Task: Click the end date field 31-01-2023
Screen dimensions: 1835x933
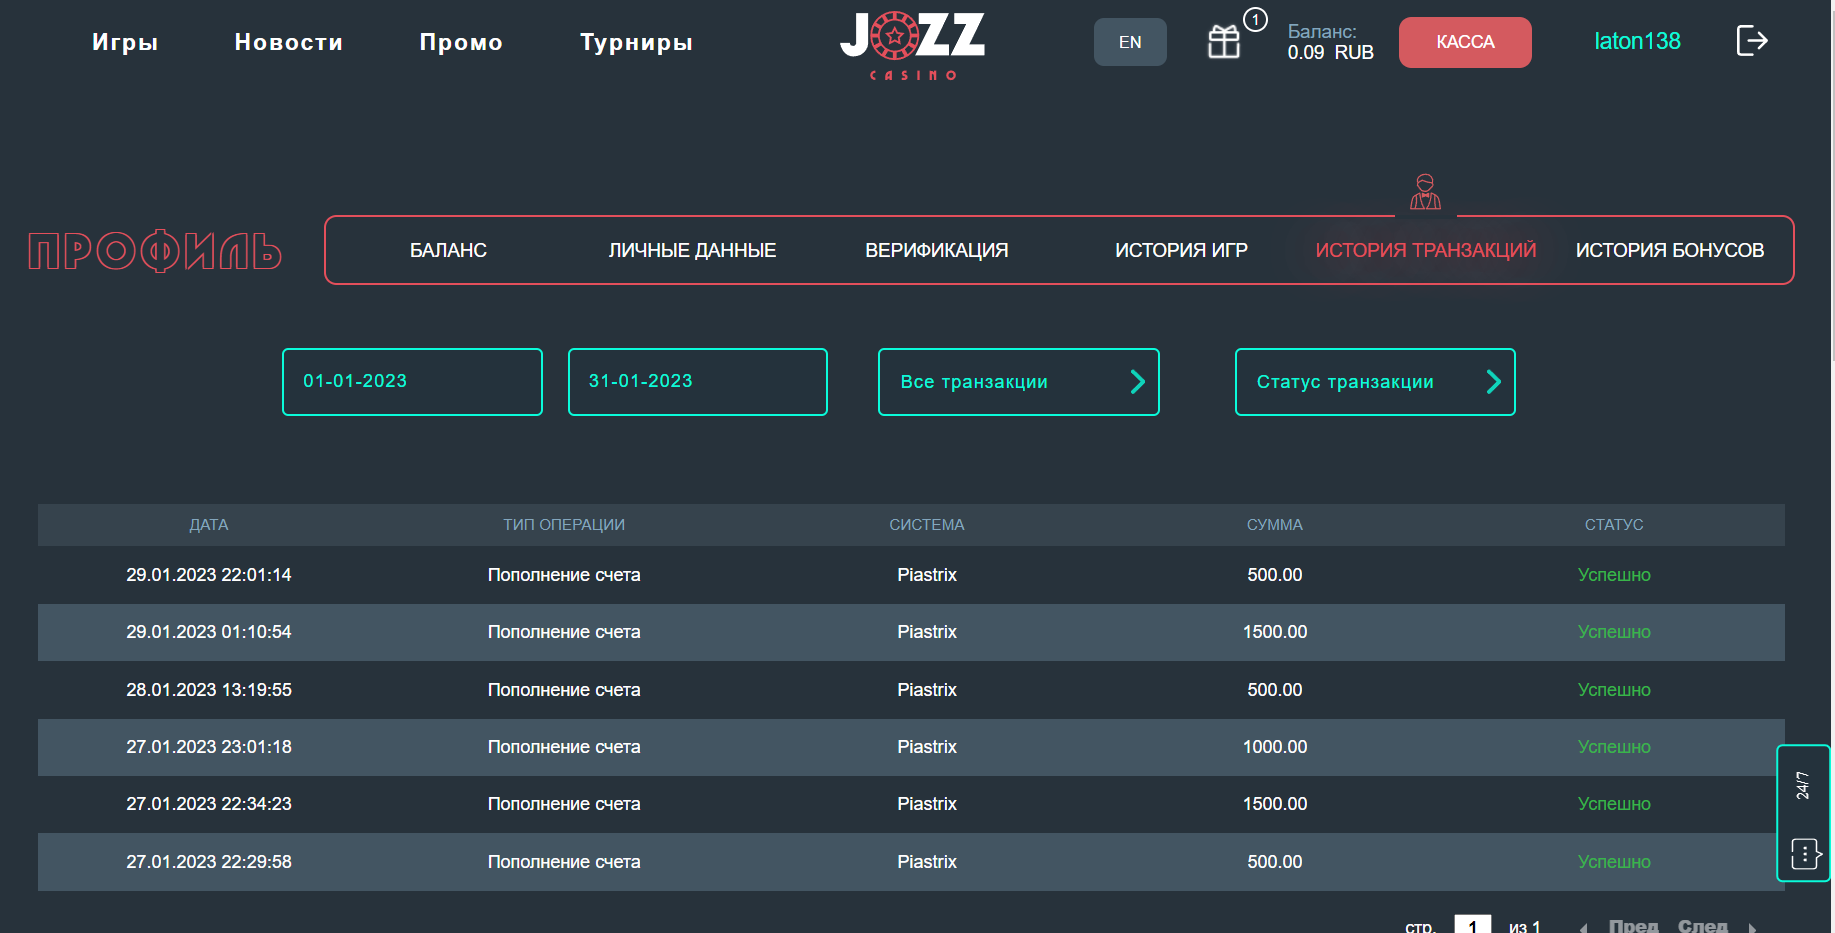Action: (697, 382)
